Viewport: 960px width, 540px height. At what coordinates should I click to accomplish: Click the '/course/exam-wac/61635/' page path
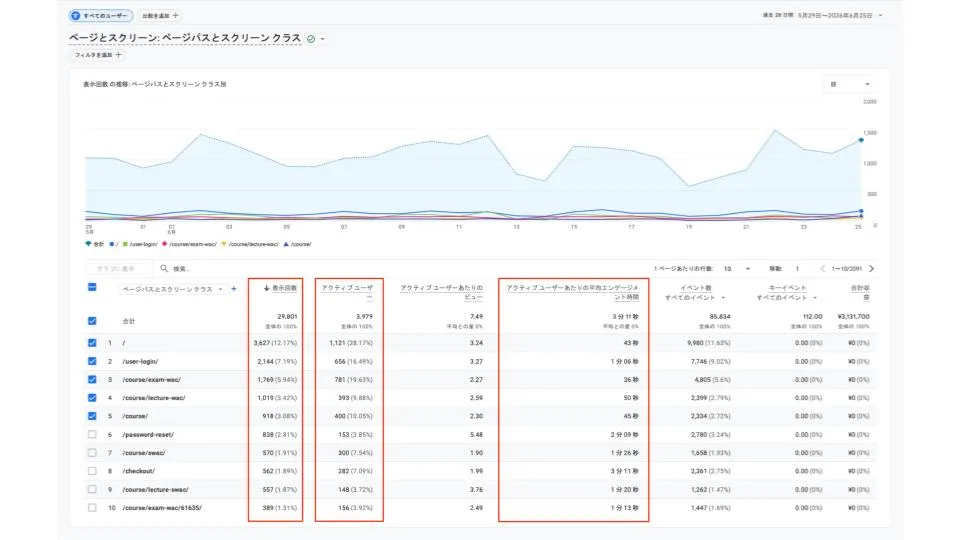162,508
